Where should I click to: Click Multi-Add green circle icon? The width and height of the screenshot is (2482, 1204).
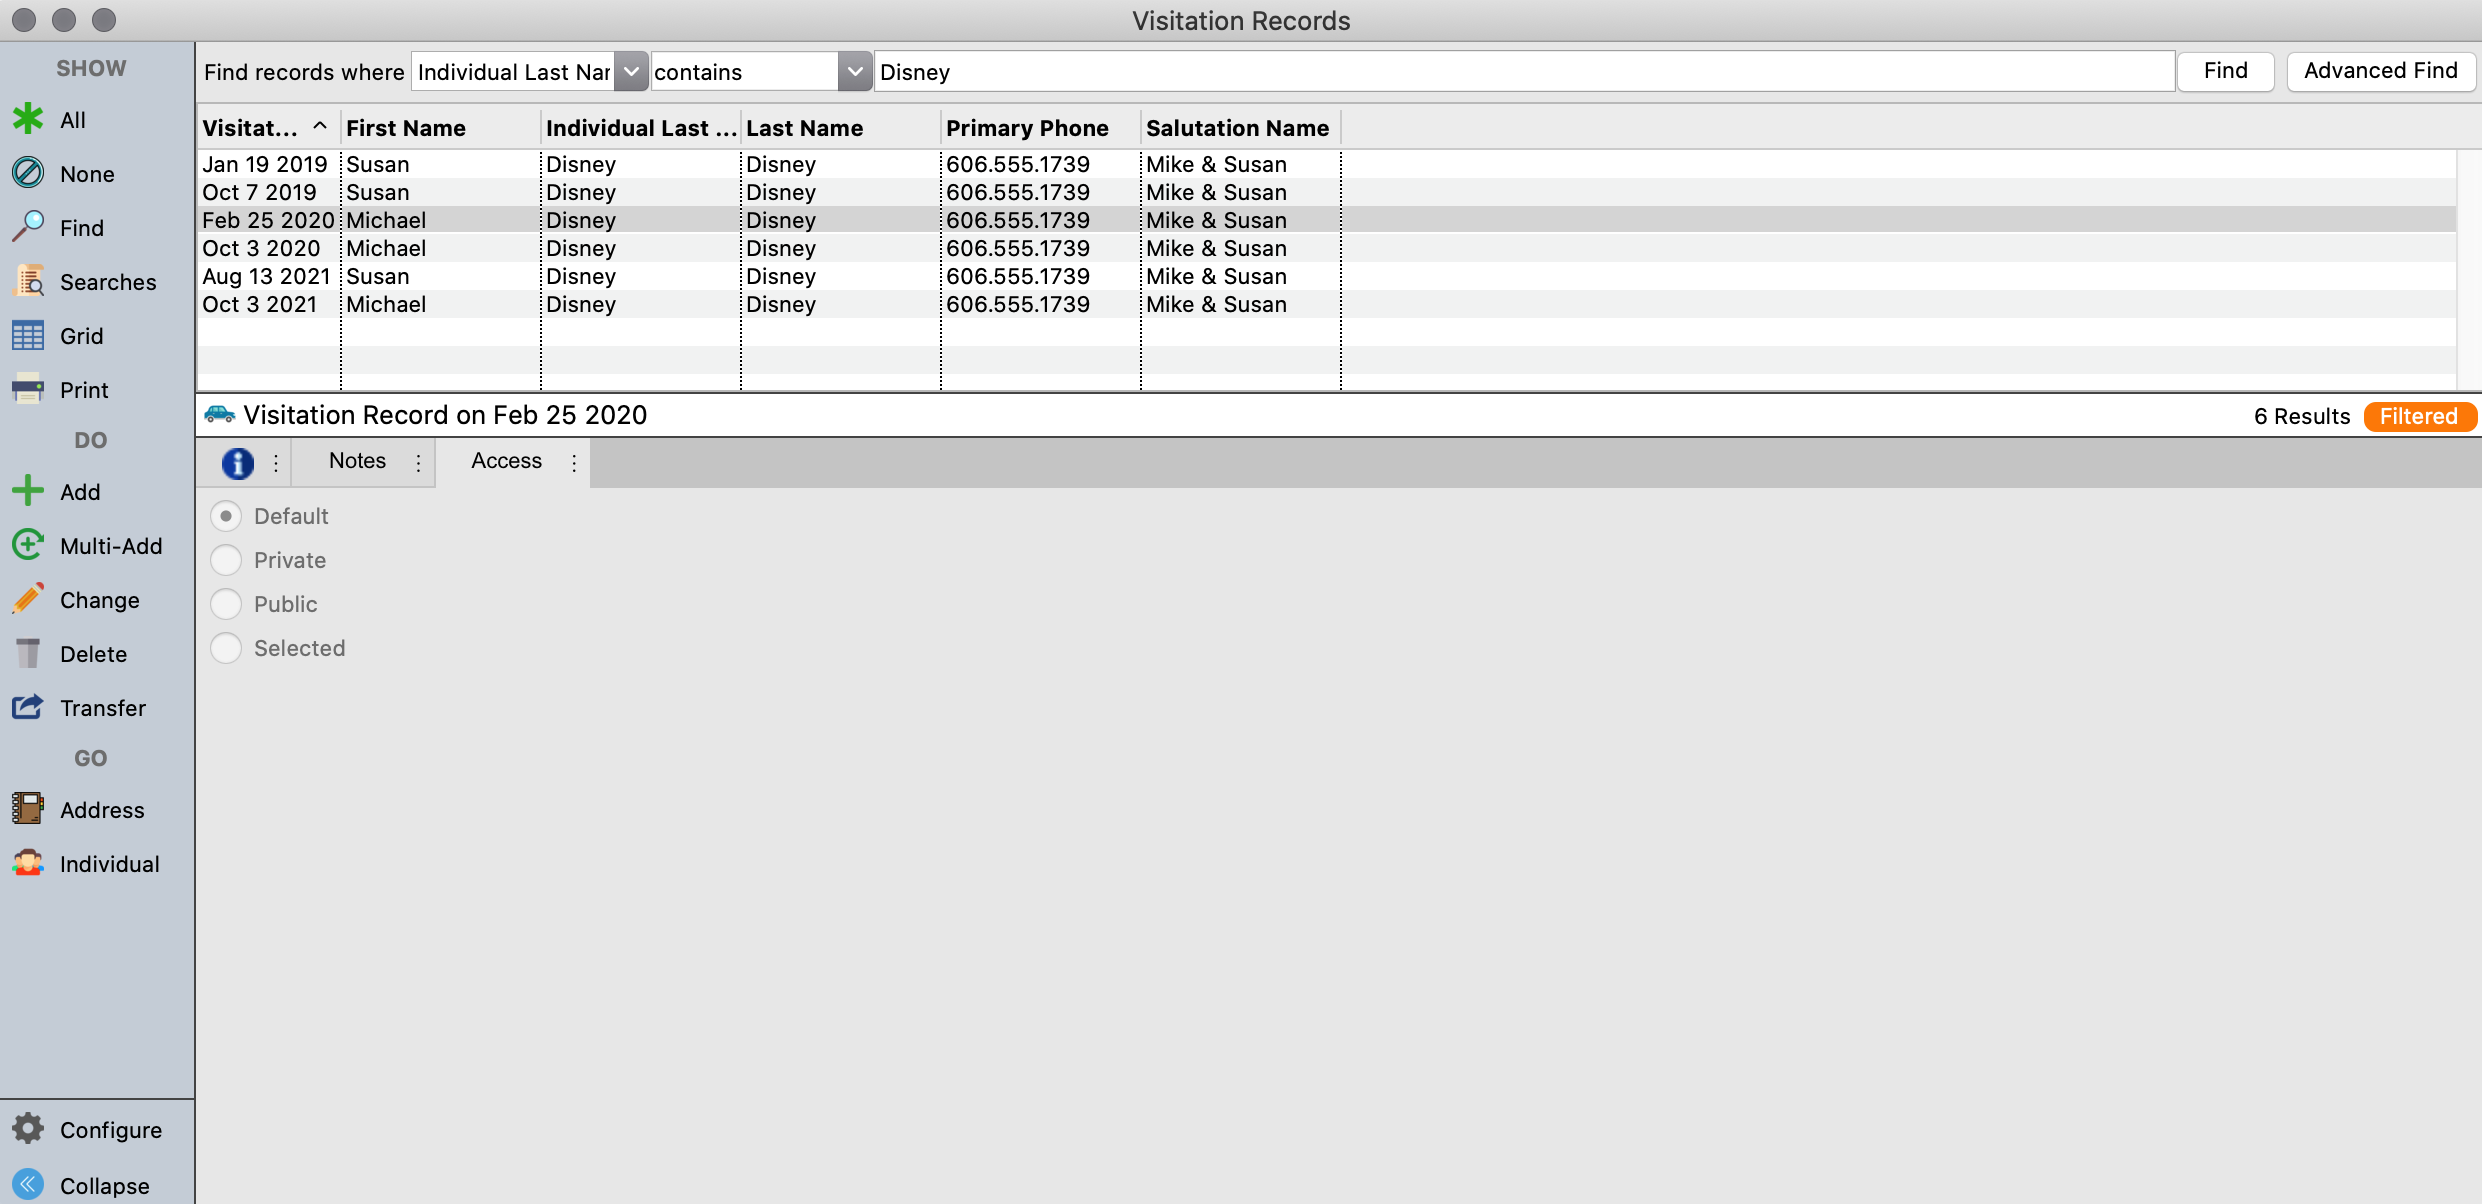[x=28, y=546]
